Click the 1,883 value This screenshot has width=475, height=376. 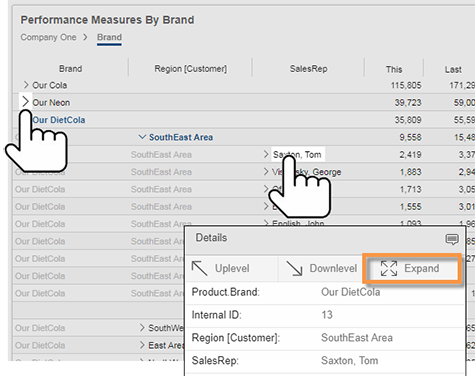coord(410,172)
